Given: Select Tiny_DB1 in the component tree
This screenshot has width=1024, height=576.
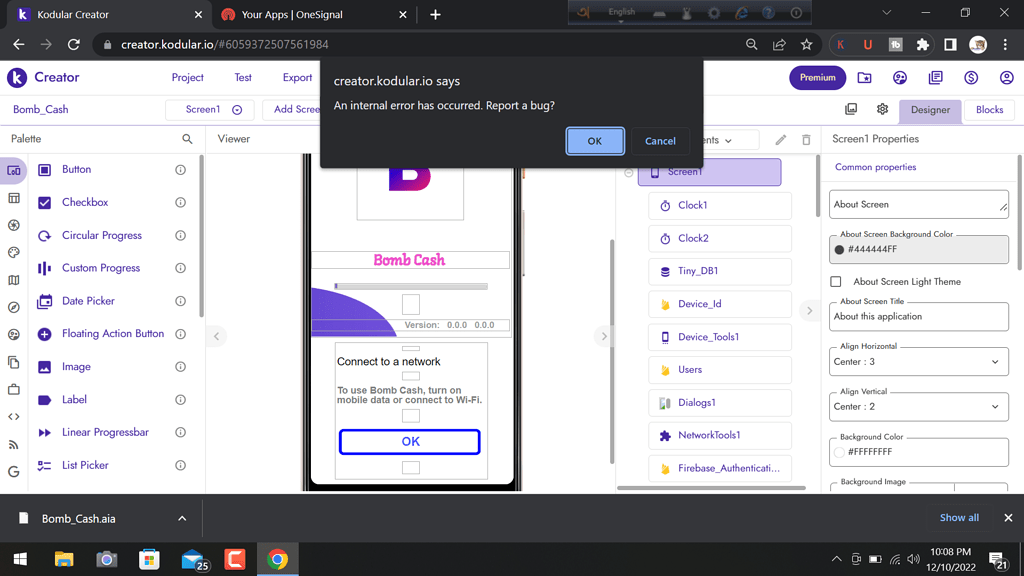Looking at the screenshot, I should [720, 271].
